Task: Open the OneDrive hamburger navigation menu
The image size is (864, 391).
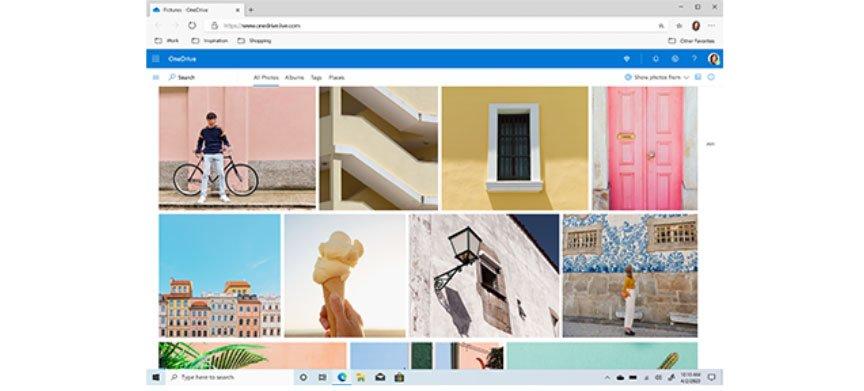Action: 156,78
